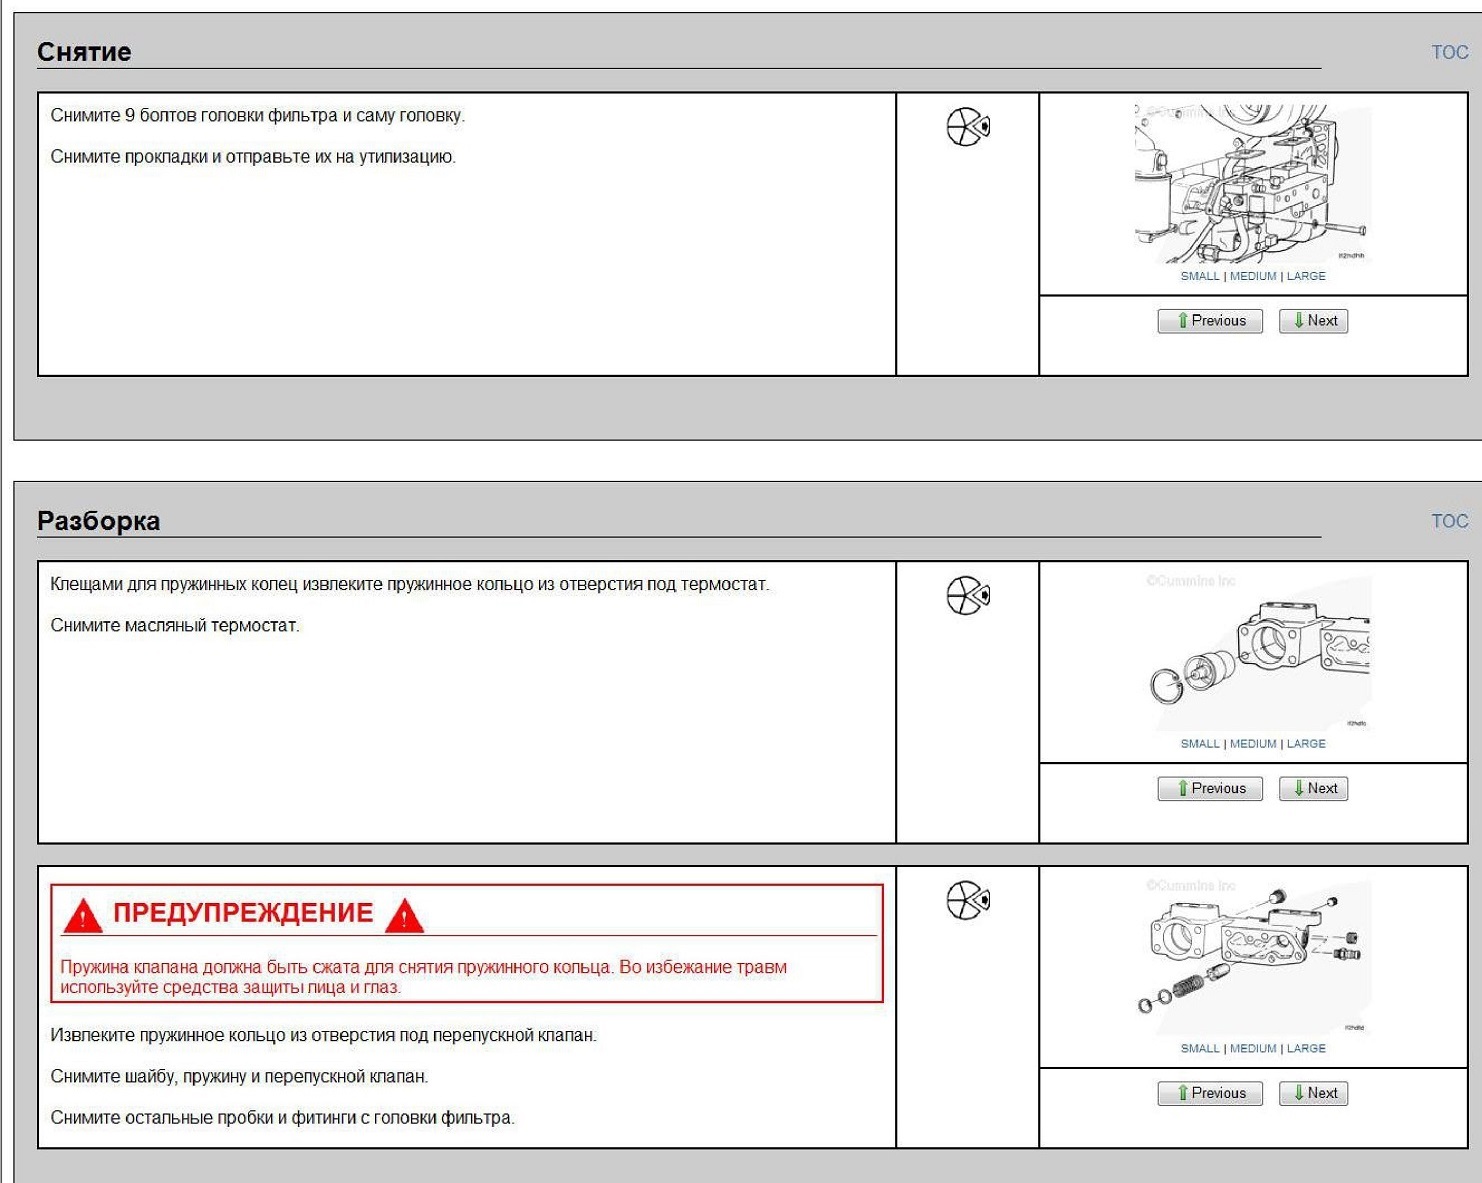This screenshot has height=1183, width=1482.
Task: Select LARGE size for the thermostat image
Action: click(1306, 744)
